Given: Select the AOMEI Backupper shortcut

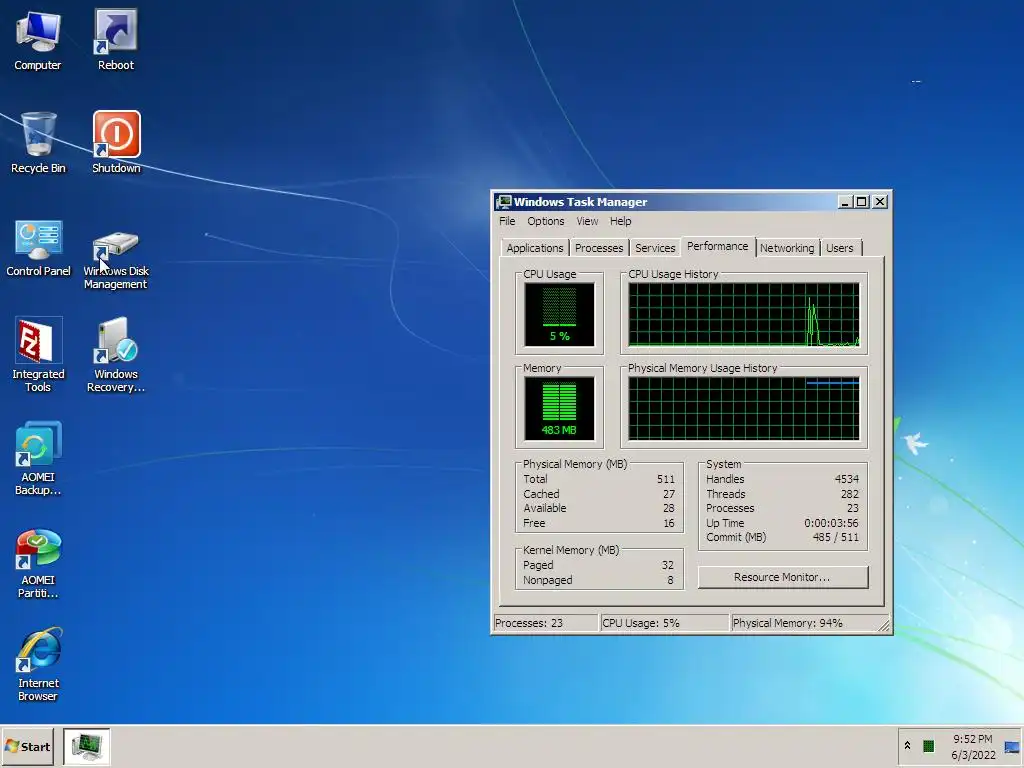Looking at the screenshot, I should coord(38,458).
